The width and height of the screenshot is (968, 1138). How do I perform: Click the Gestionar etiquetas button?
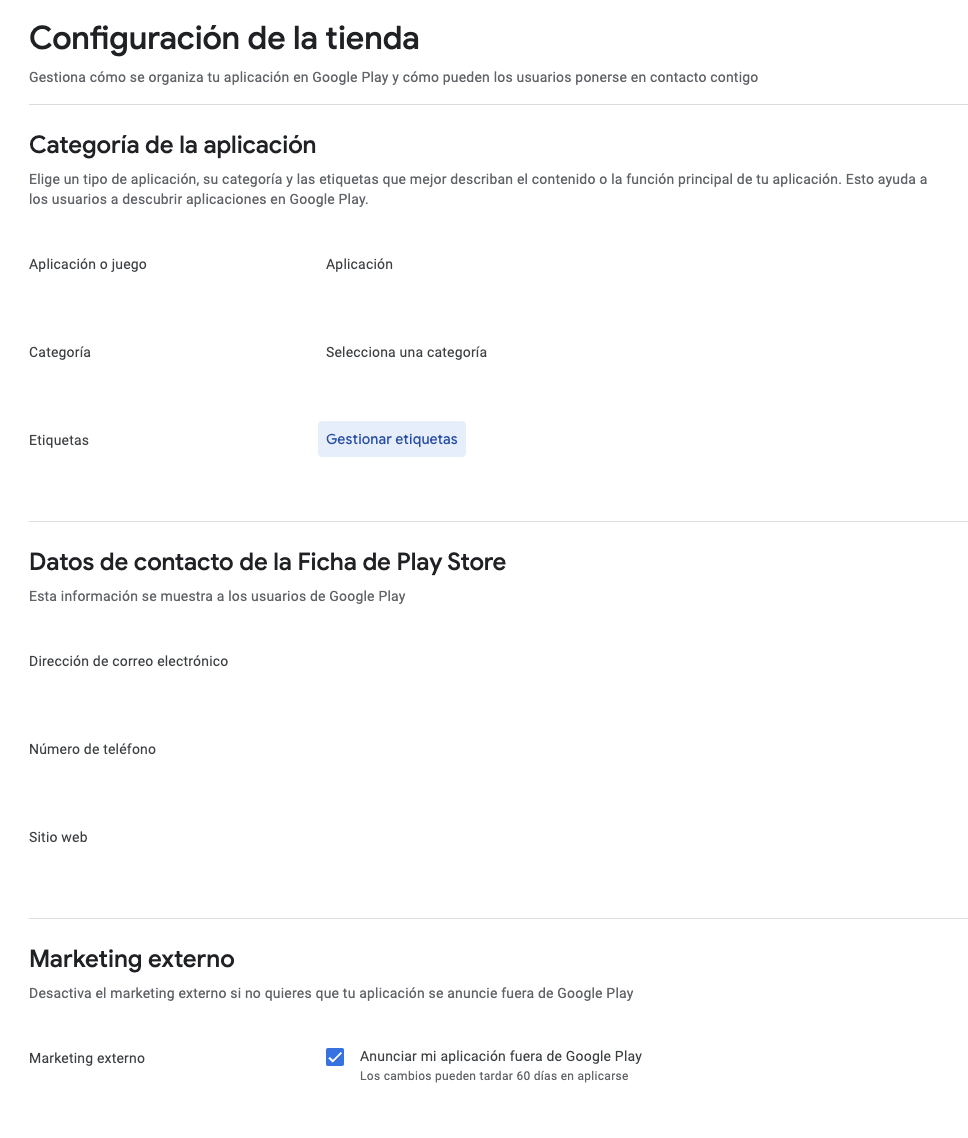392,439
